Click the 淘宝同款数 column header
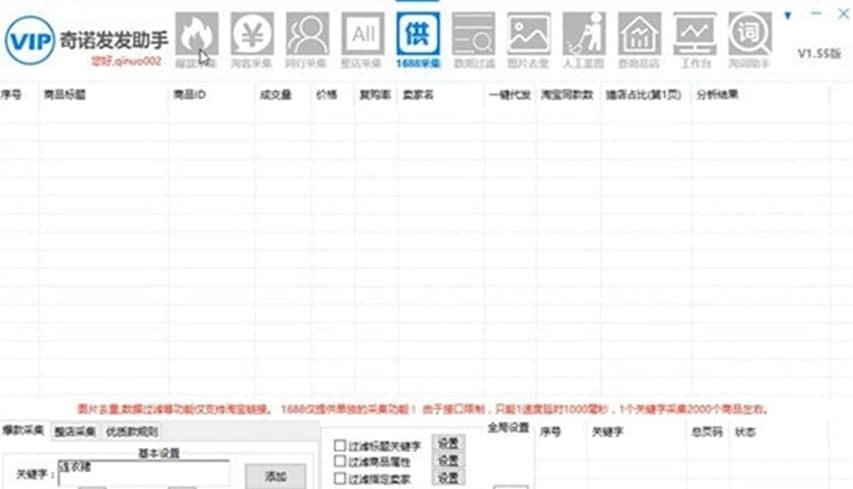The image size is (853, 489). pyautogui.click(x=567, y=95)
